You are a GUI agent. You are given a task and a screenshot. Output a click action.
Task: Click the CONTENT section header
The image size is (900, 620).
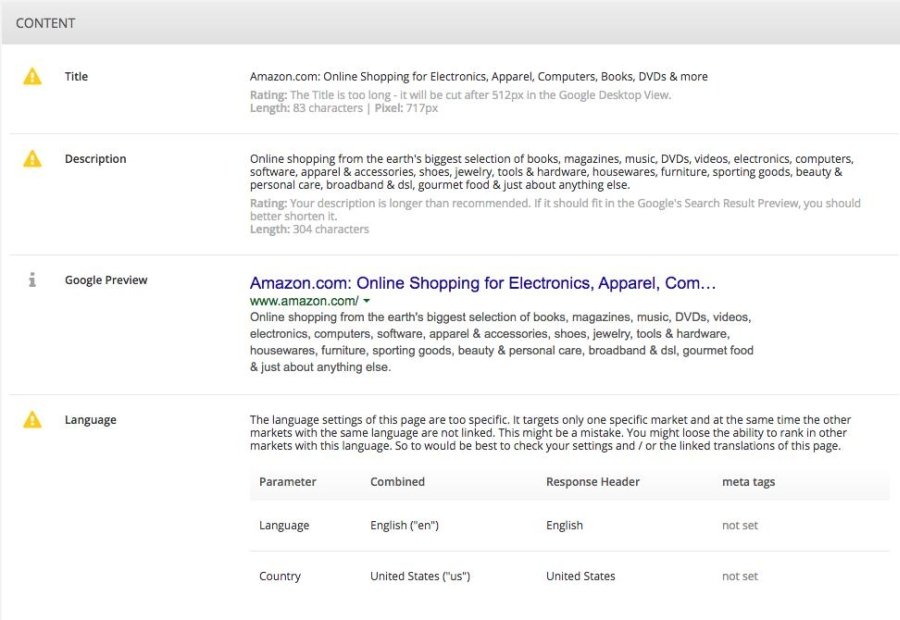pos(45,23)
